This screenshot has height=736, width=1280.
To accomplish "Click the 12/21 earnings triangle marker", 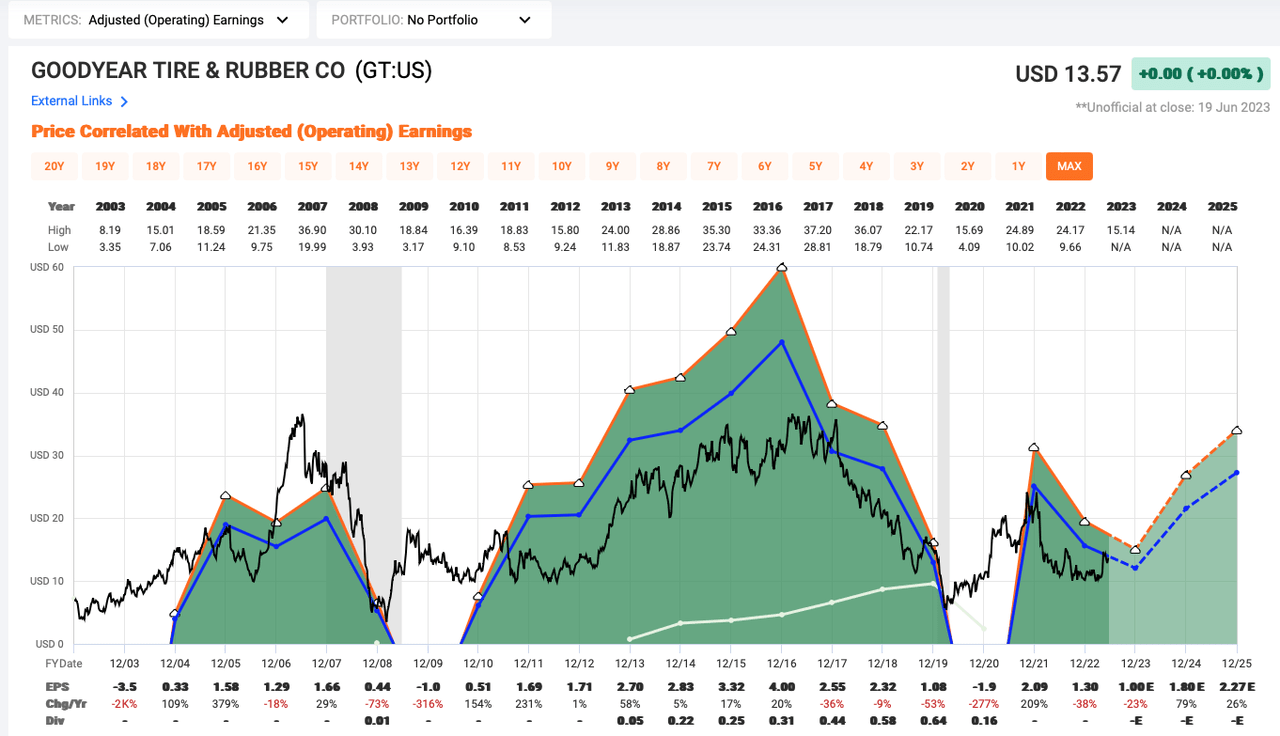I will [1033, 447].
